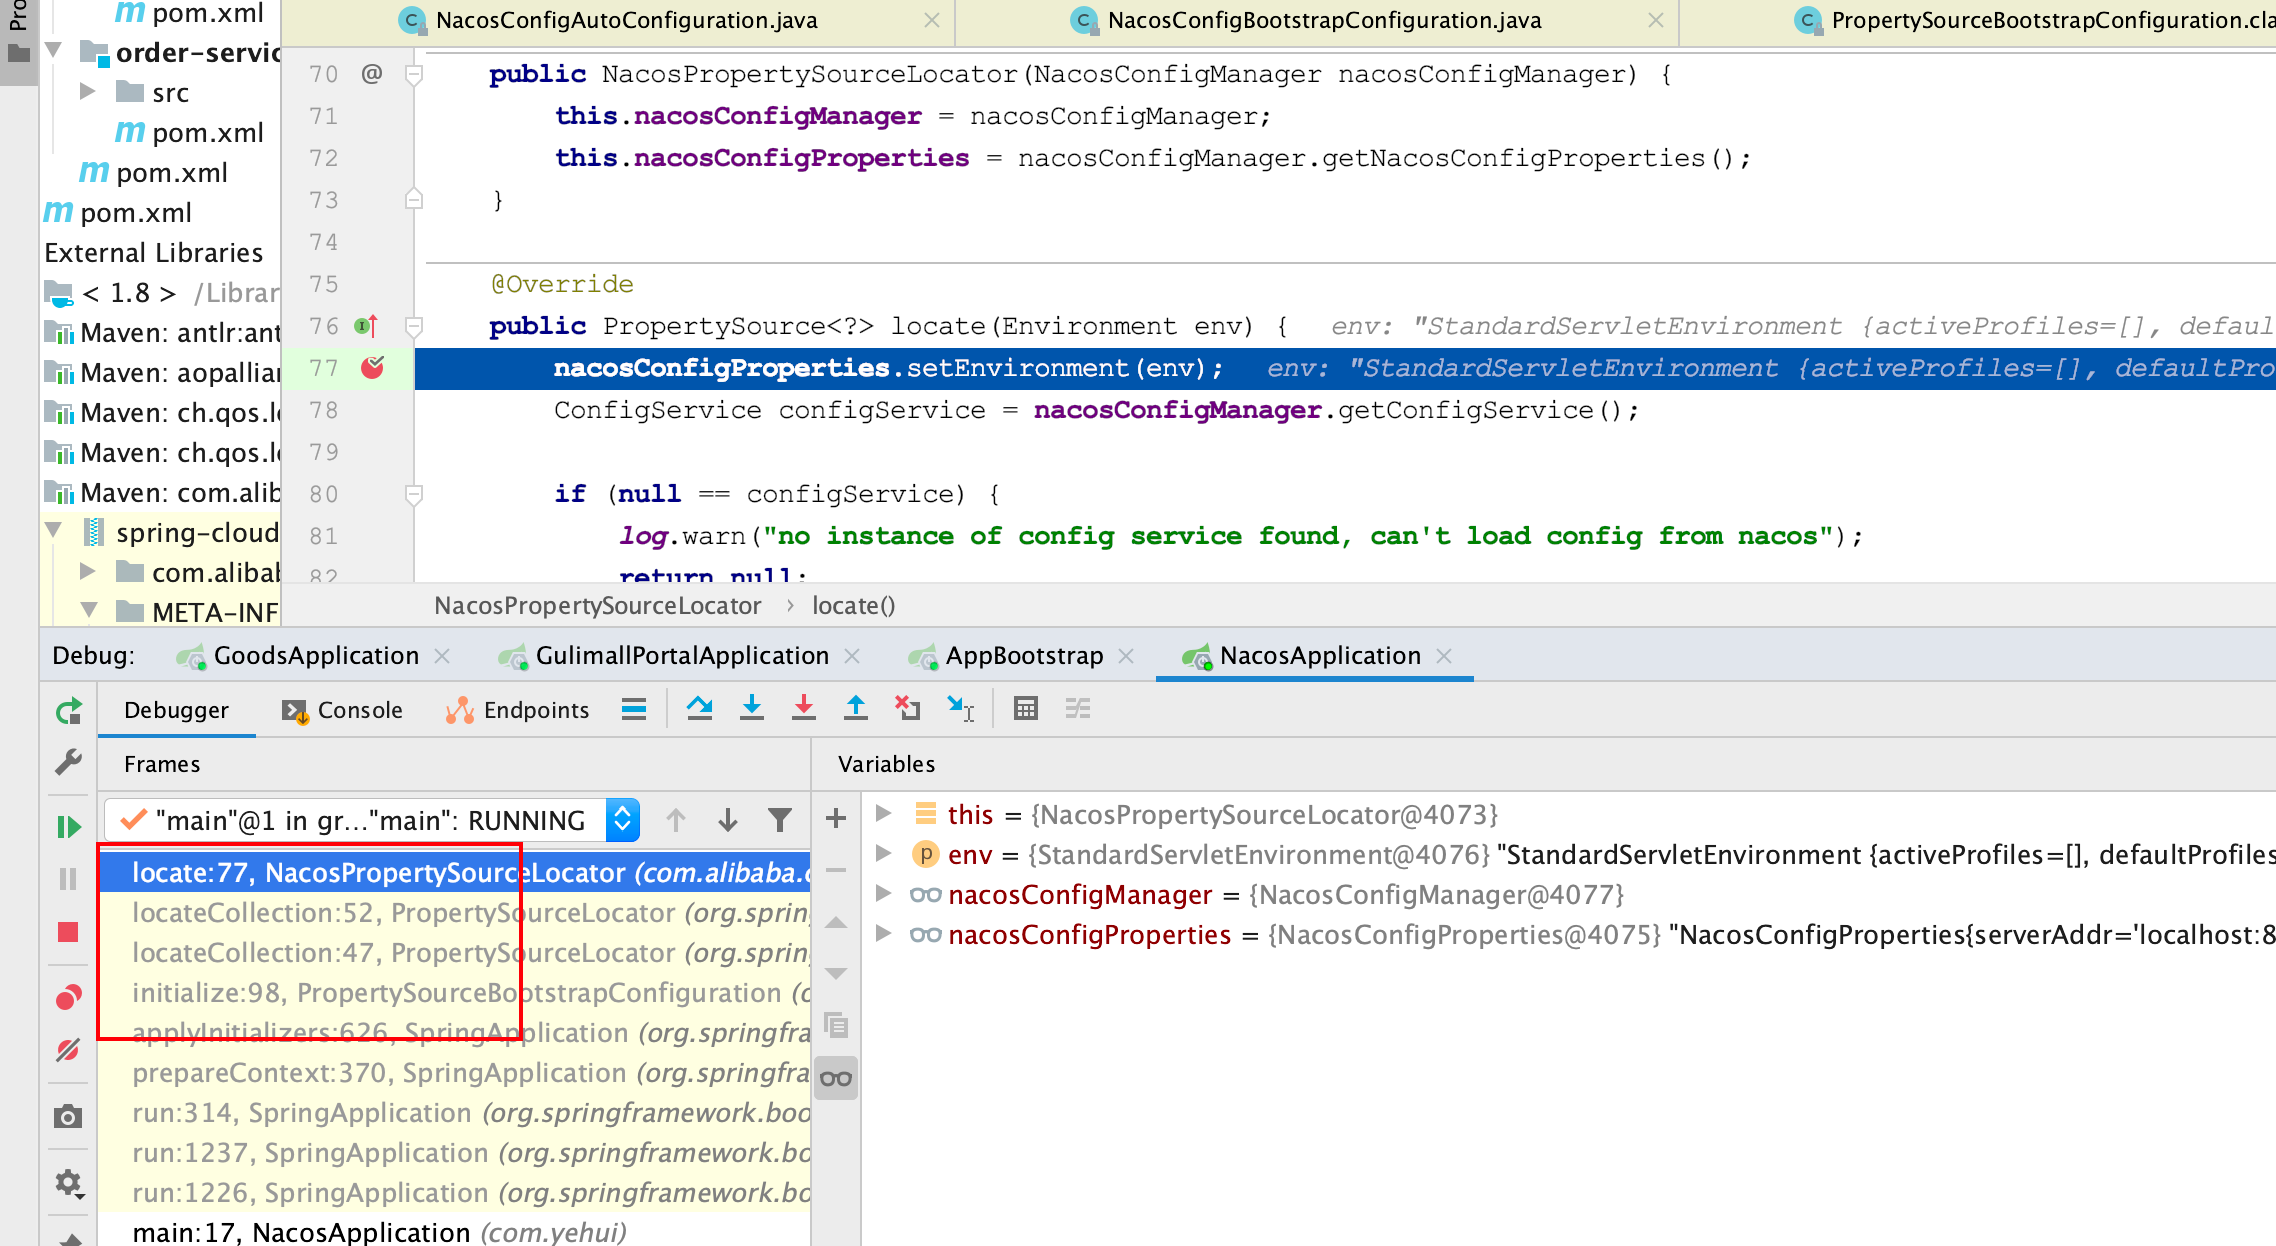The height and width of the screenshot is (1246, 2276).
Task: Open NacosConfigAutoConfiguration.java editor tab
Action: tap(626, 20)
